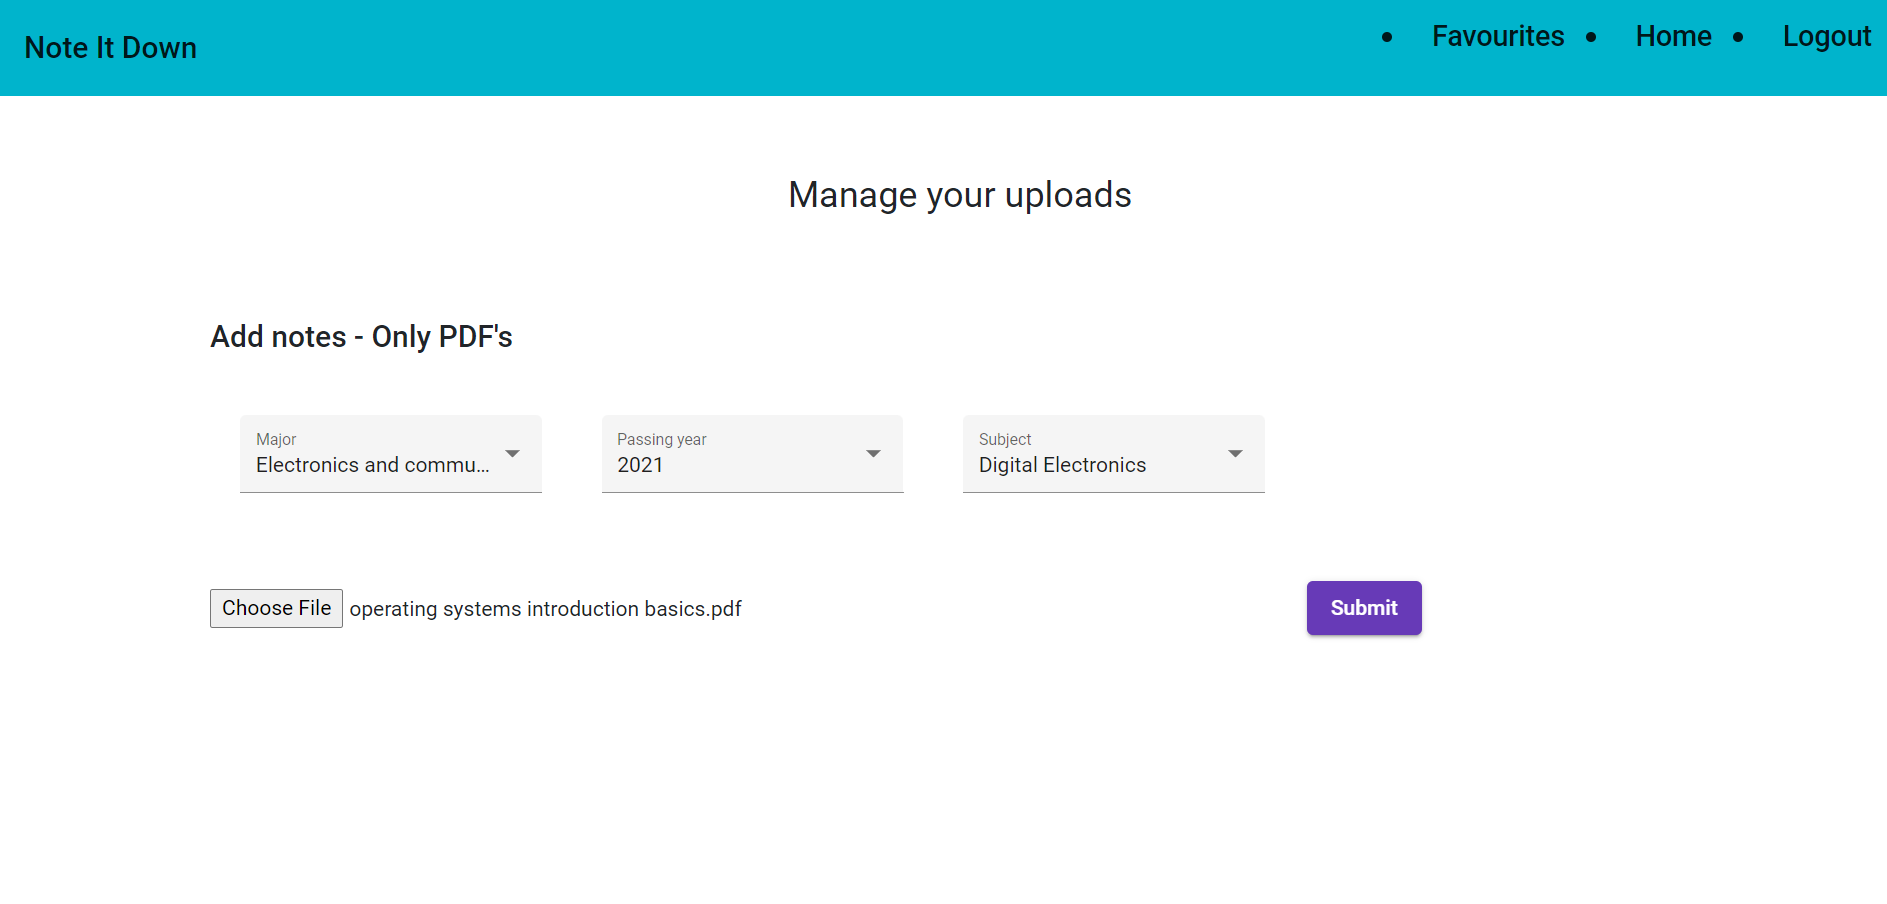Click the chevron icon in the Major field

coord(513,453)
